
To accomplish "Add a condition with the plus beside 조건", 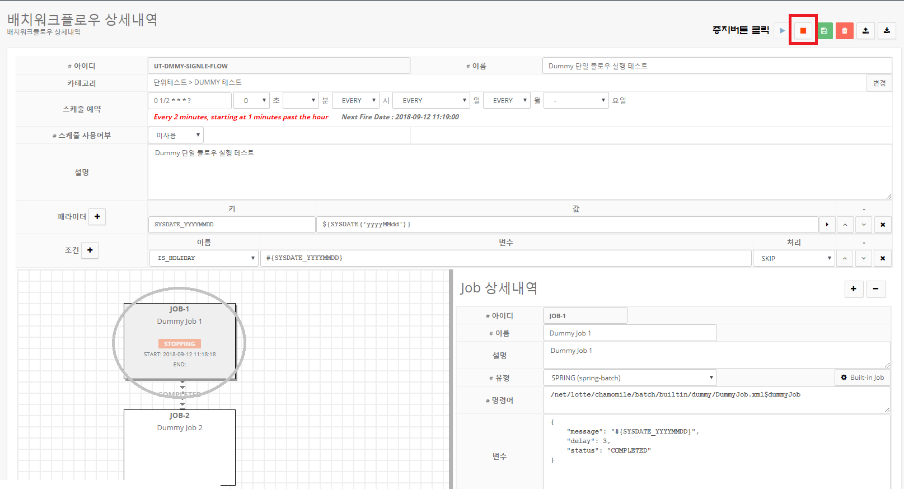I will point(90,250).
